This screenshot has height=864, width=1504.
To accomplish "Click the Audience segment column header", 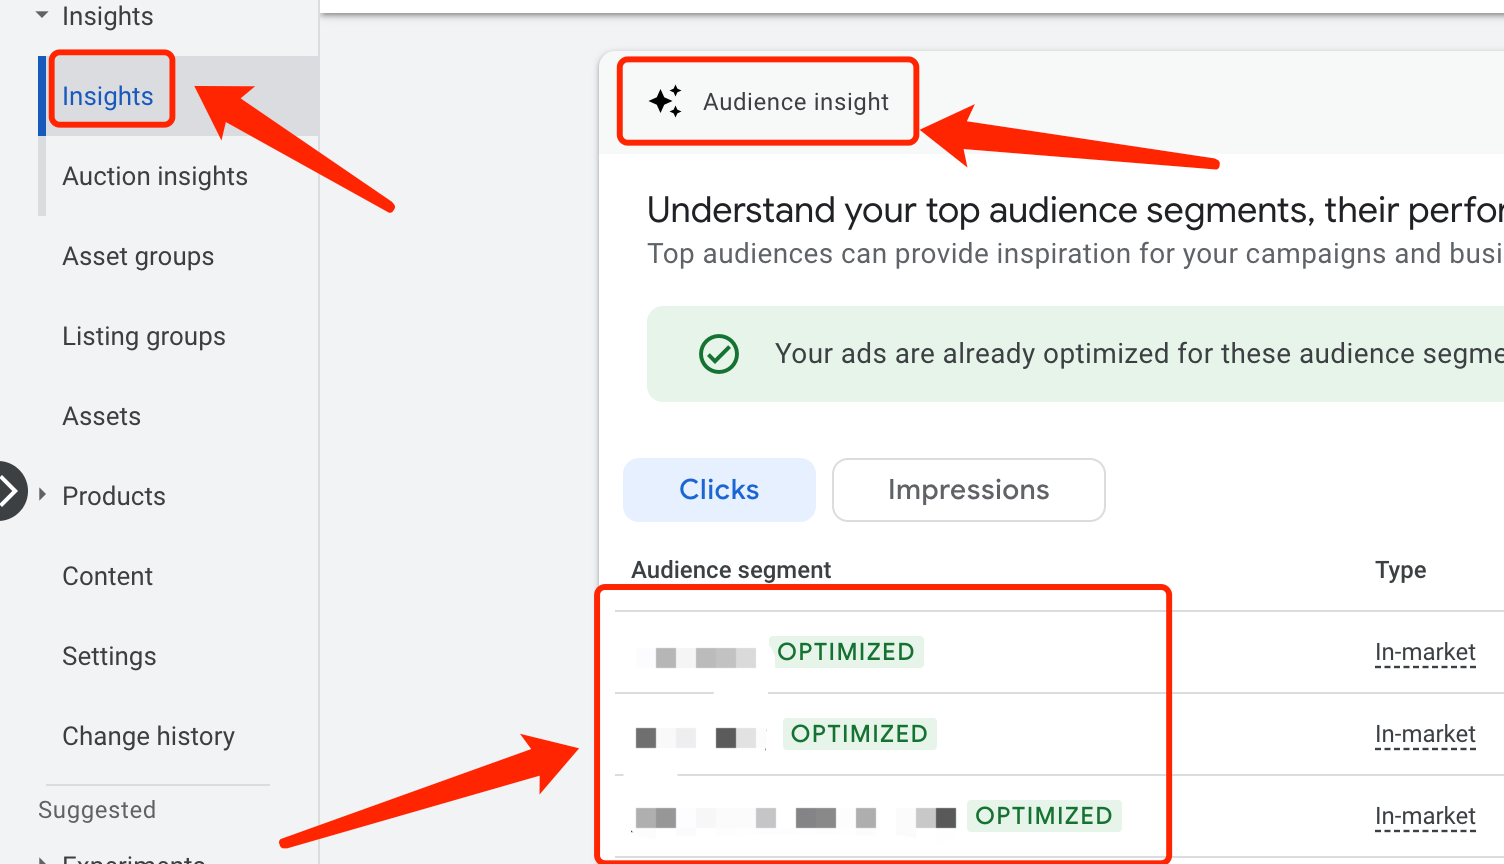I will [x=731, y=570].
